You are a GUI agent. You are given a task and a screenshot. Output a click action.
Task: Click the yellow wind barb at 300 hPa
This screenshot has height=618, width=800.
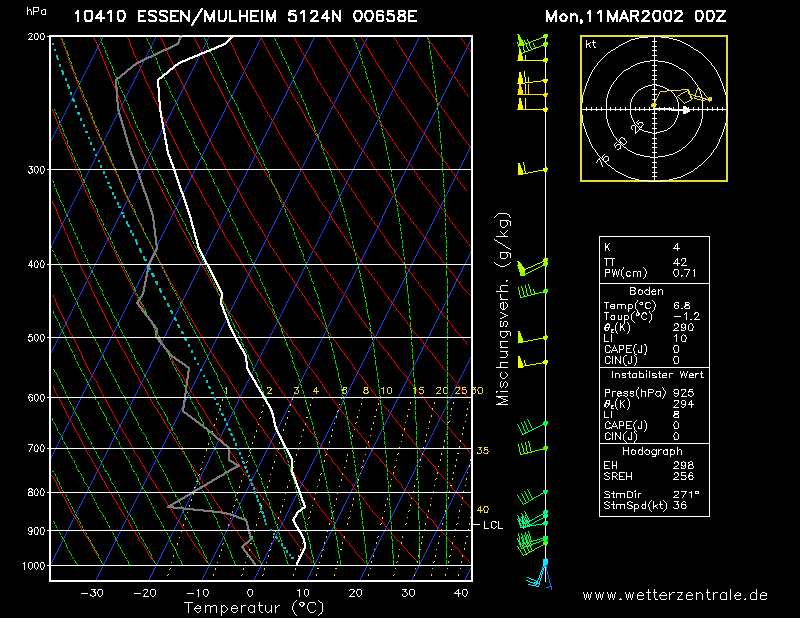(532, 169)
